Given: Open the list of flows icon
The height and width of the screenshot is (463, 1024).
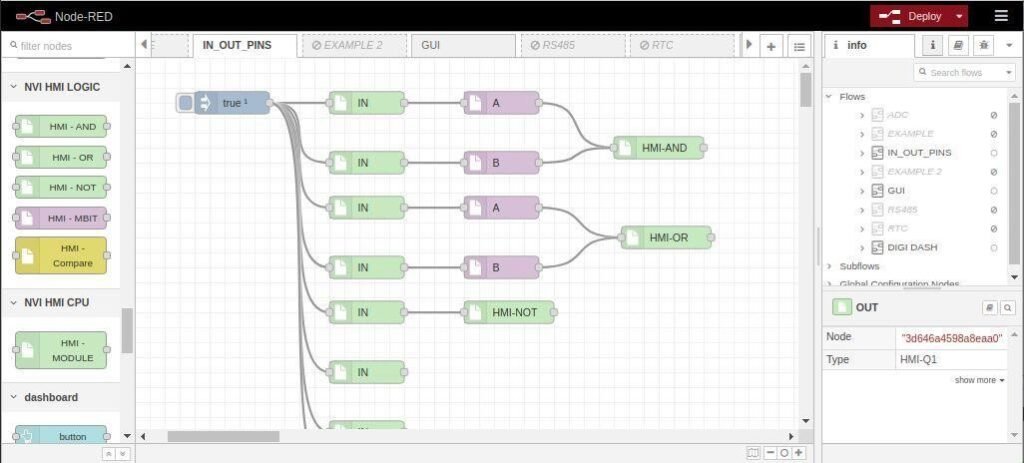Looking at the screenshot, I should click(x=799, y=46).
